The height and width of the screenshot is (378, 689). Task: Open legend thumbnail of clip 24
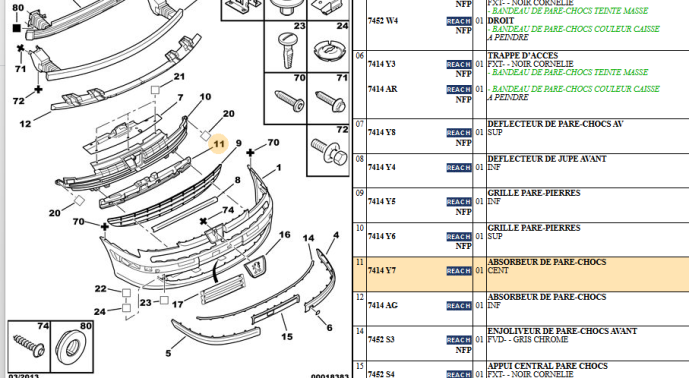[x=328, y=47]
